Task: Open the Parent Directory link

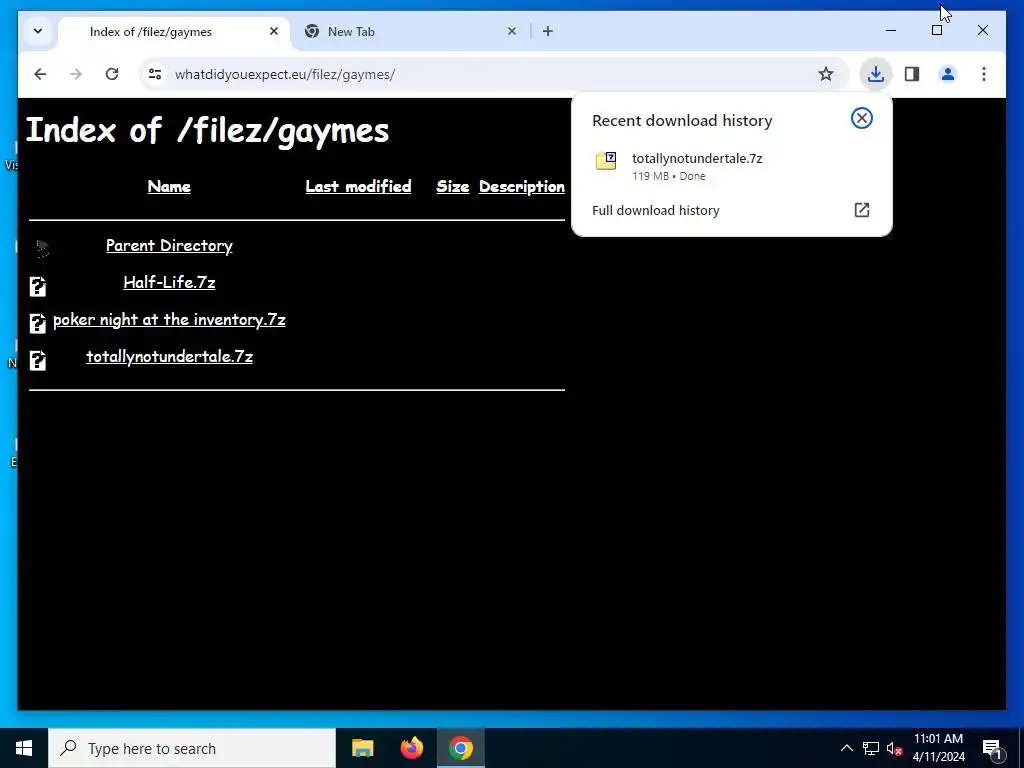Action: click(x=169, y=246)
